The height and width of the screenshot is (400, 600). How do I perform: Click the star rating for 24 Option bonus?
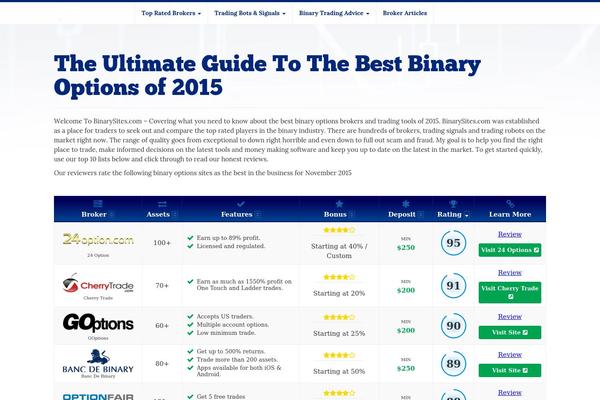pos(339,230)
